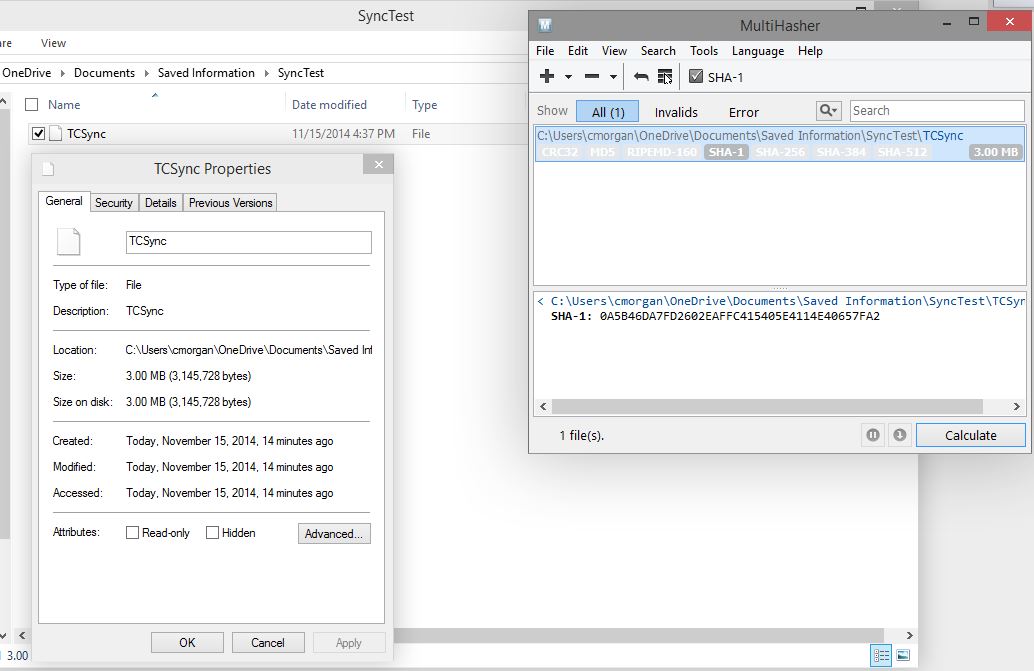Uncheck the TCSync file checkbox in Explorer
The width and height of the screenshot is (1034, 671).
click(x=38, y=134)
